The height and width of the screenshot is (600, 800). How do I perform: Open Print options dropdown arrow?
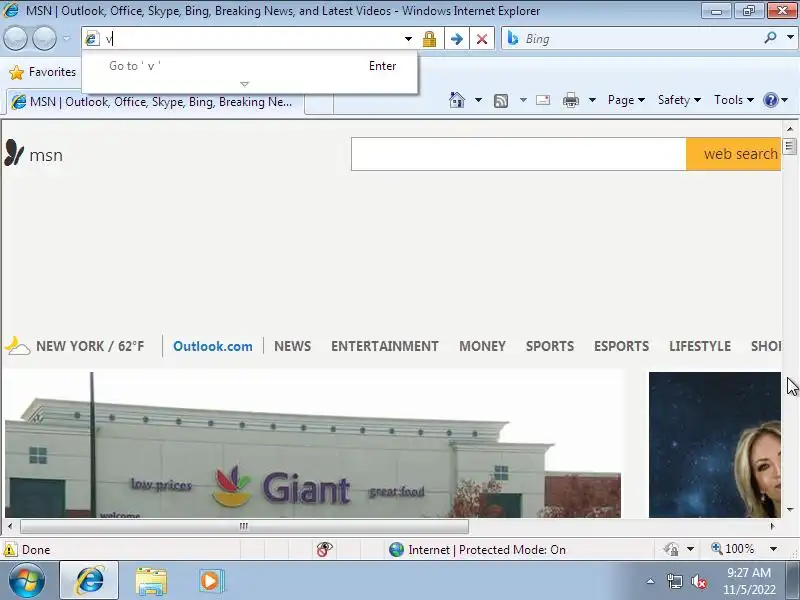592,100
